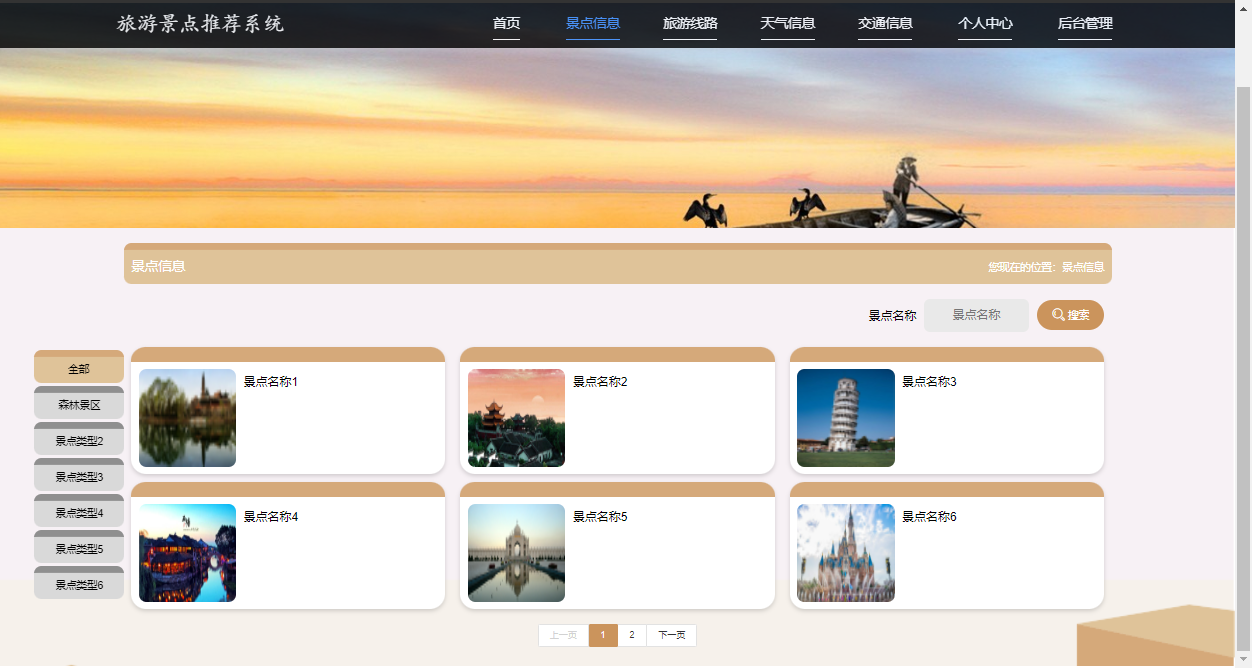Open 个人中心 from top navigation
This screenshot has width=1252, height=668.
985,24
